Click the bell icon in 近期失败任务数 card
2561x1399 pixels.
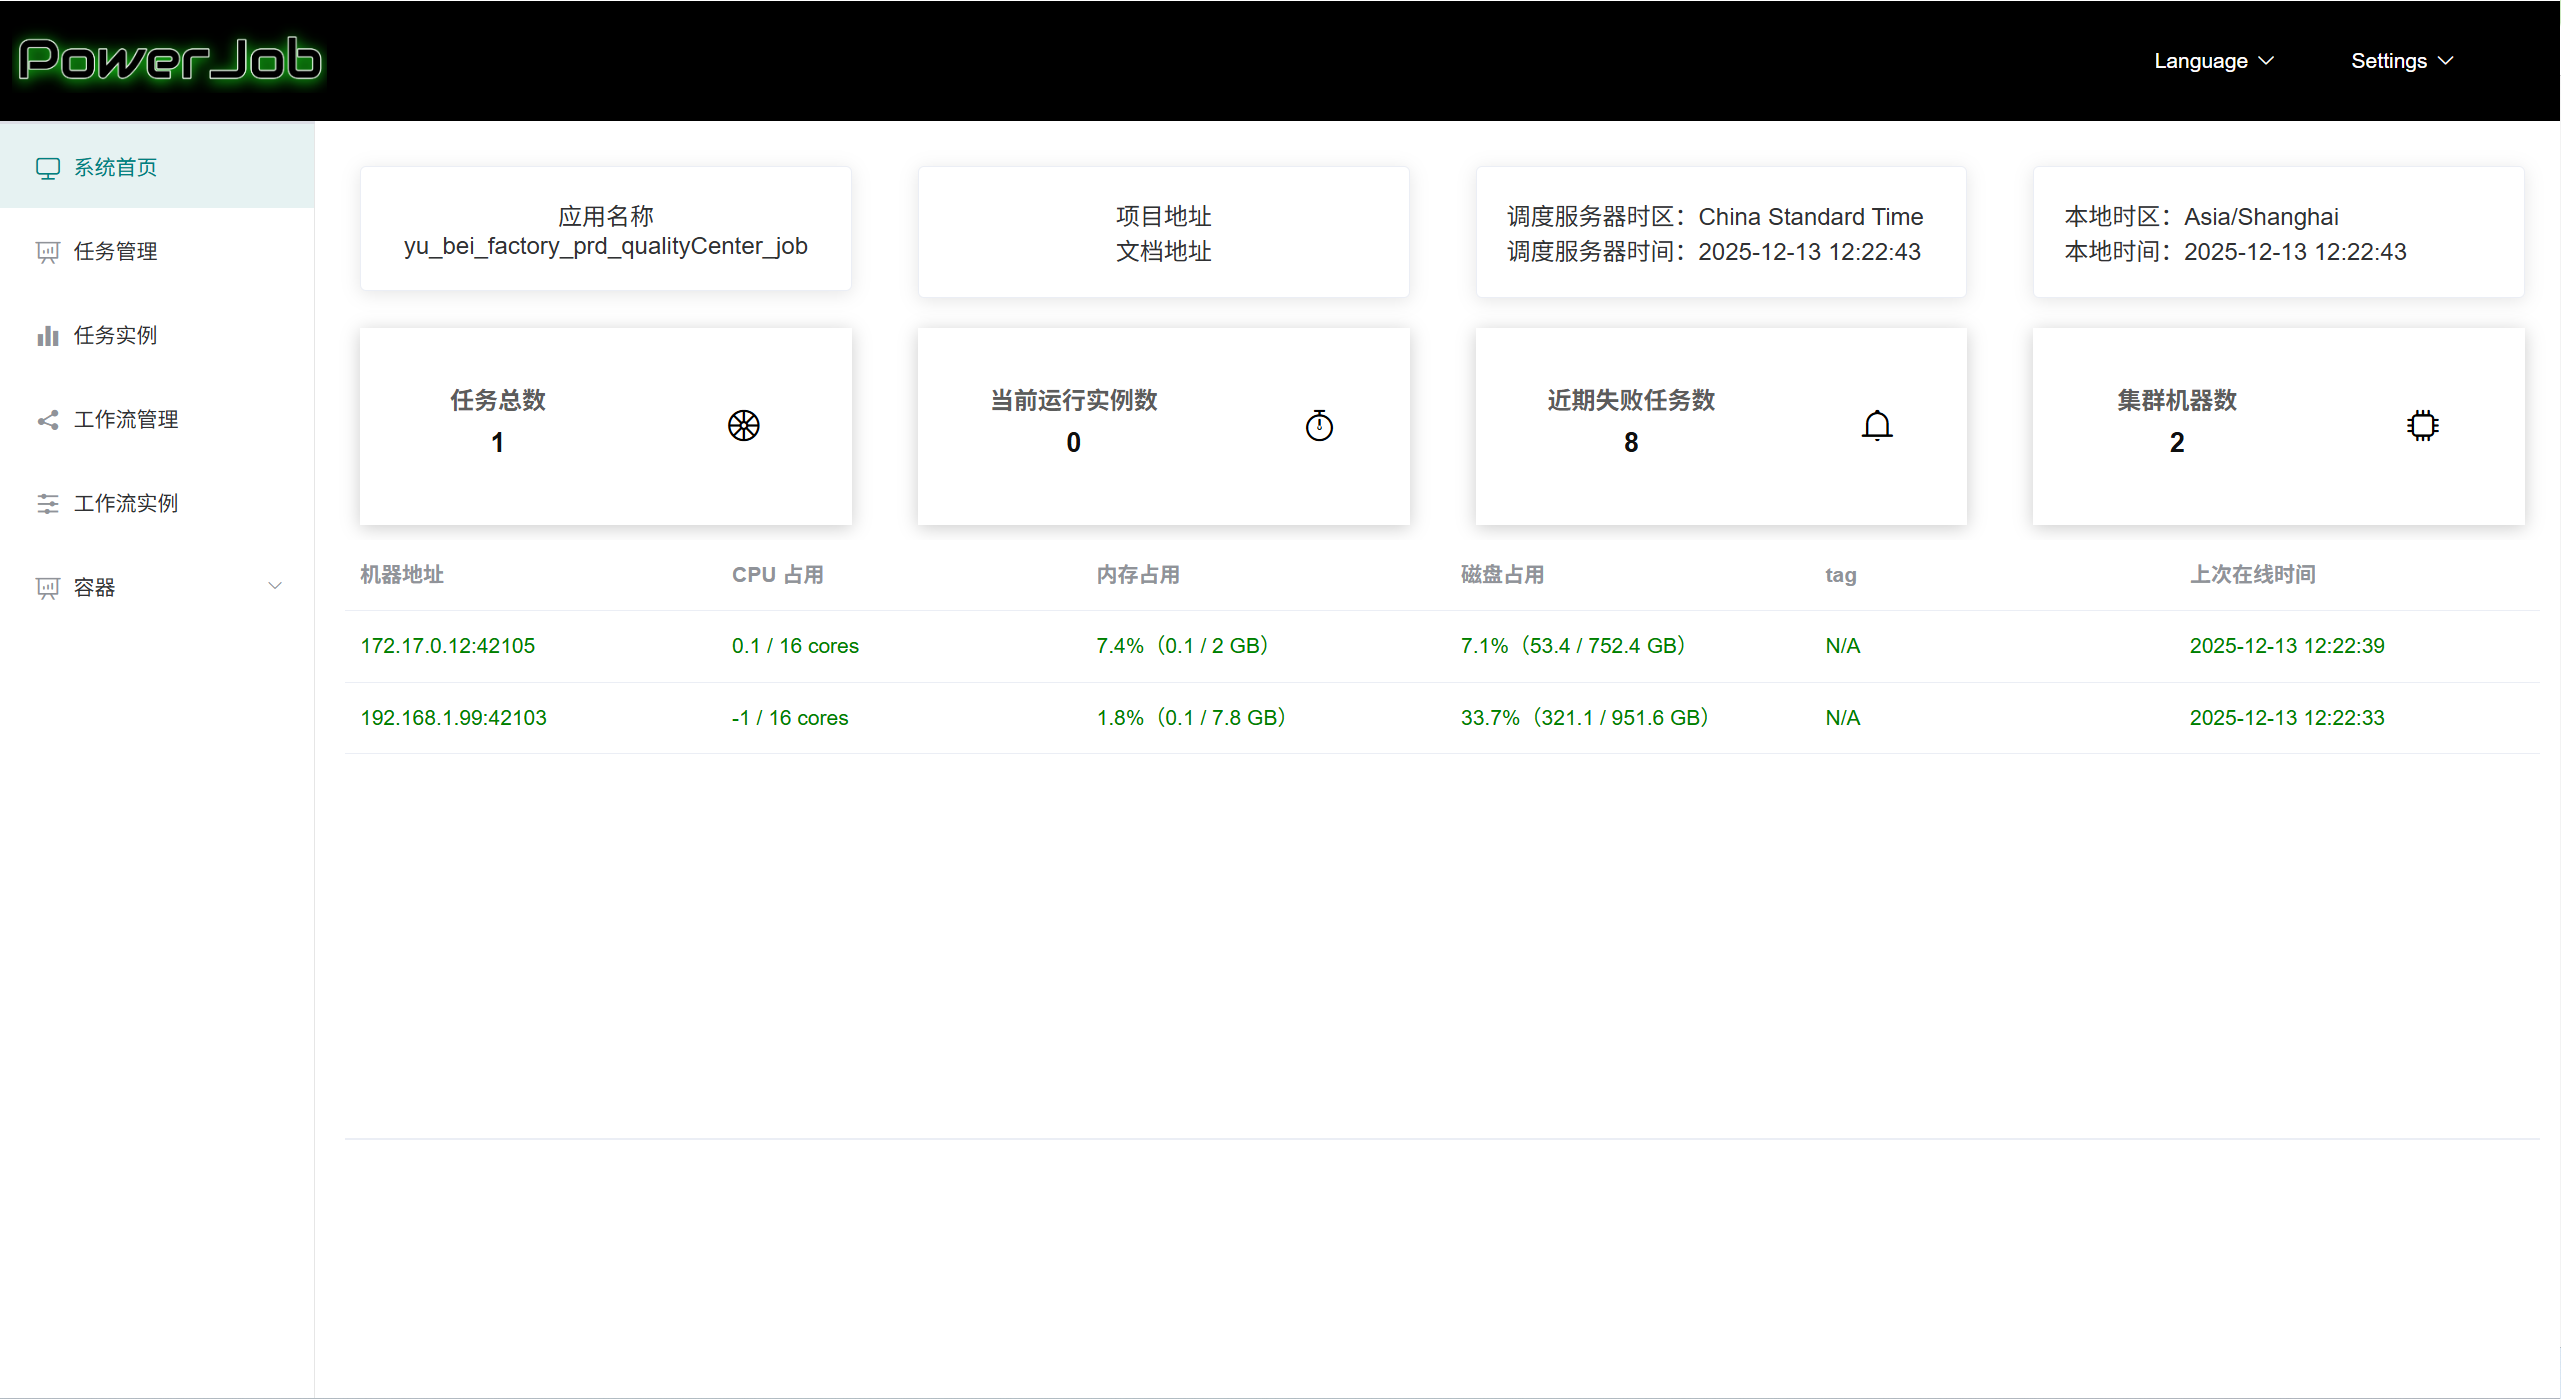[1877, 426]
